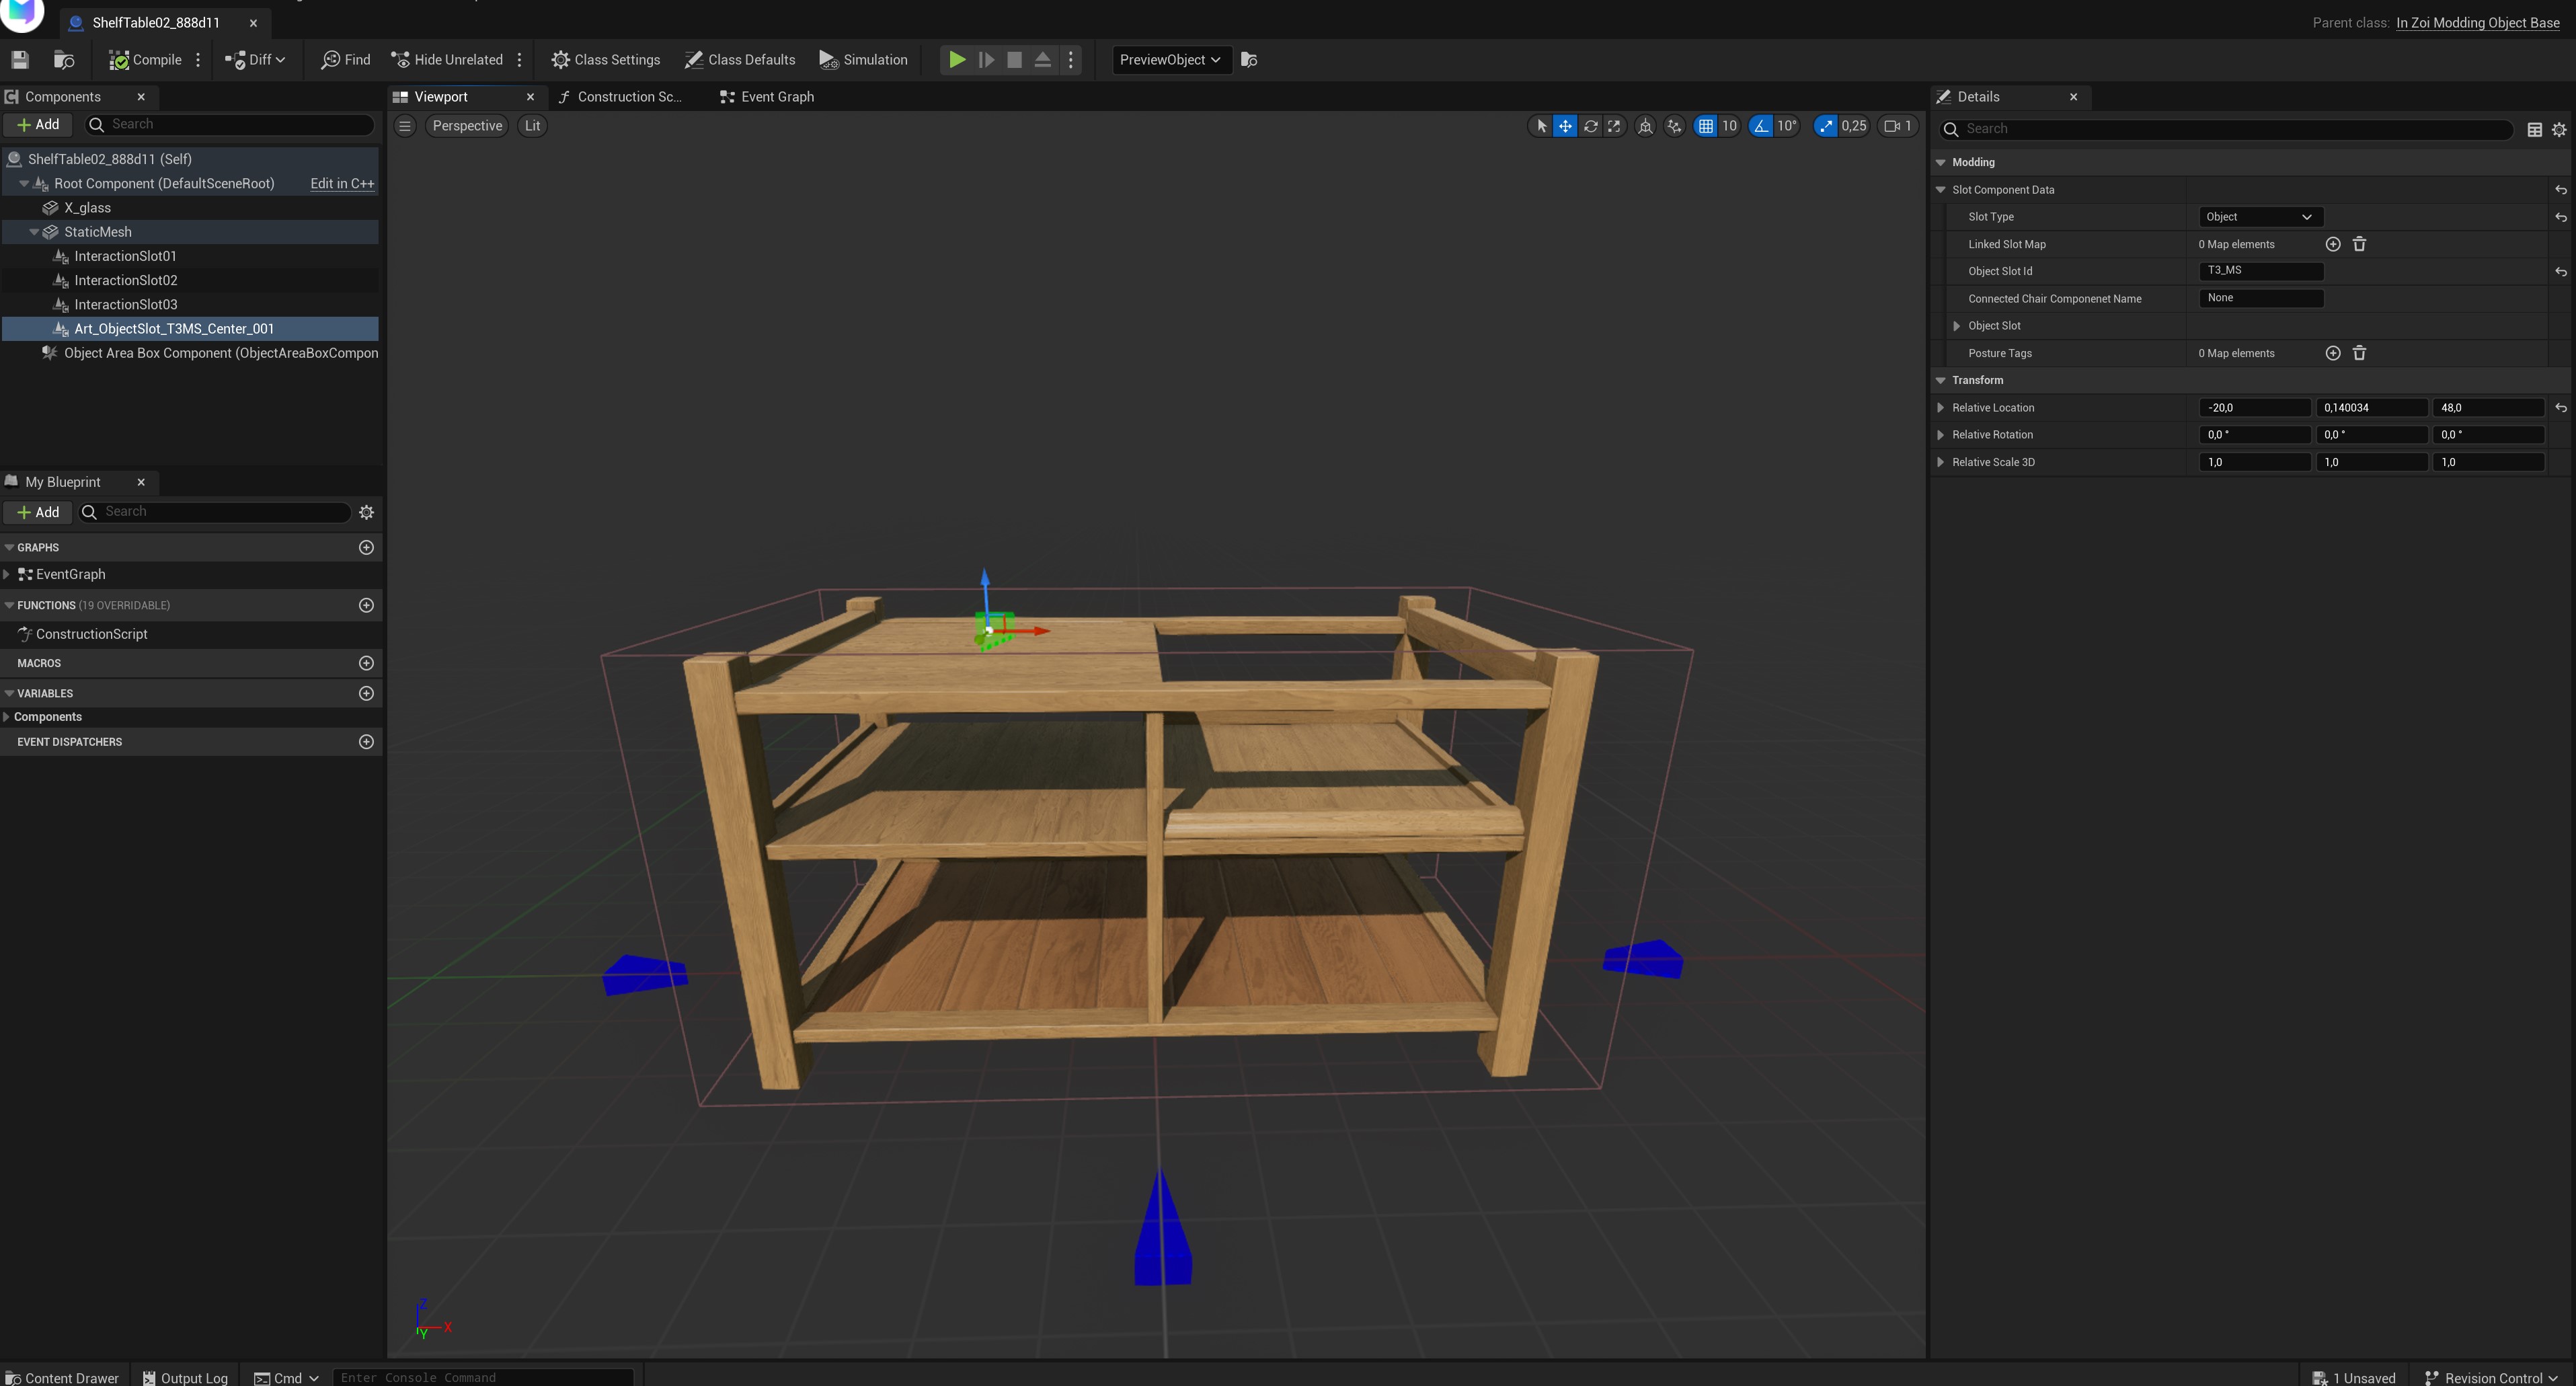
Task: Click the Stop playback button
Action: [1014, 60]
